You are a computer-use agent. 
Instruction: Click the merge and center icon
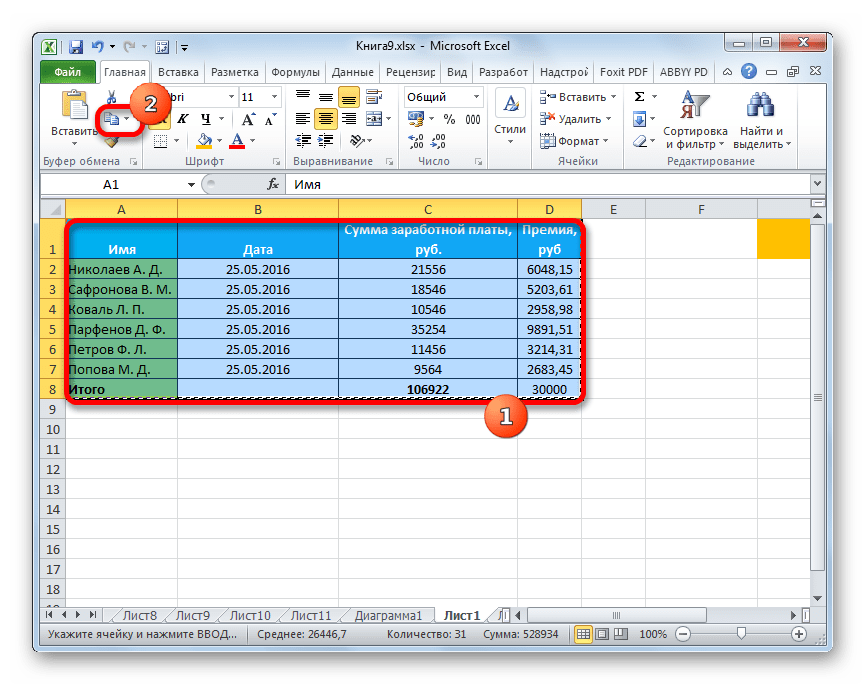click(x=374, y=119)
